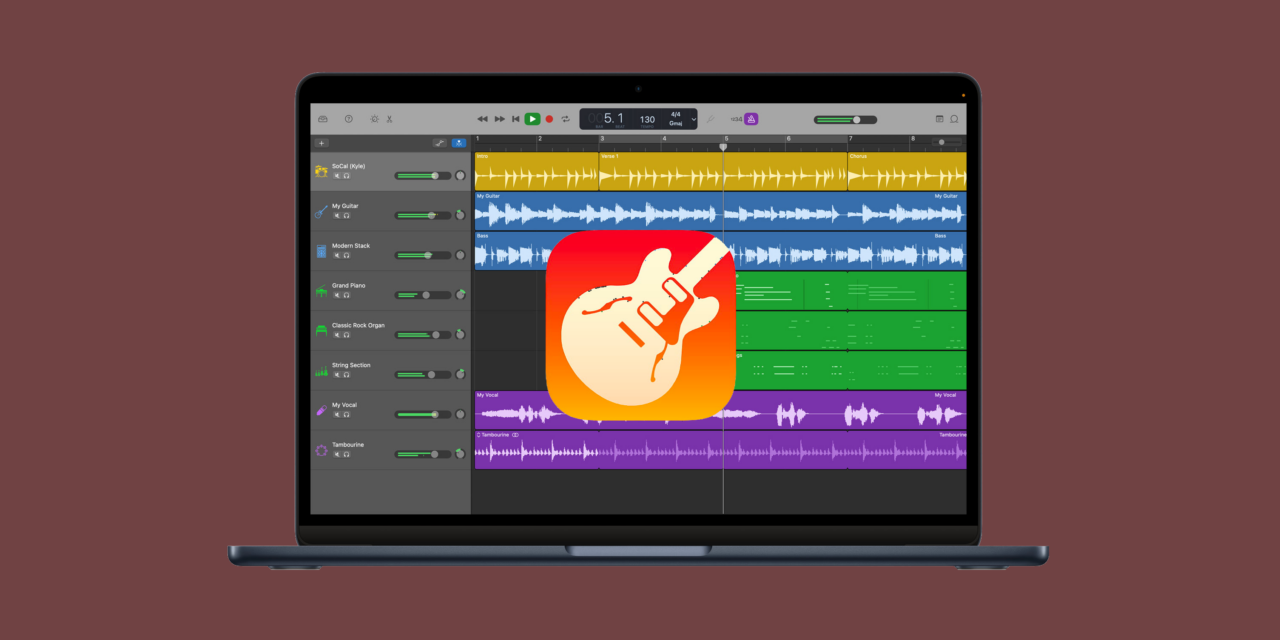
Task: Solo the String Section track
Action: [346, 374]
